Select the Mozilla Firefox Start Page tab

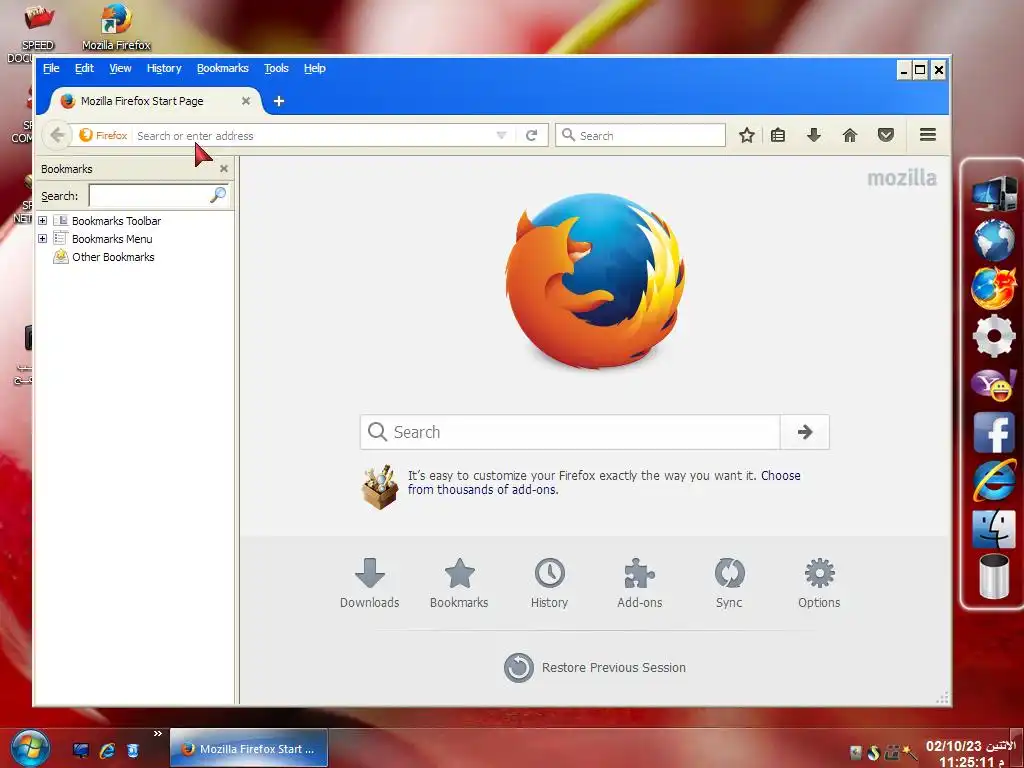click(x=155, y=101)
